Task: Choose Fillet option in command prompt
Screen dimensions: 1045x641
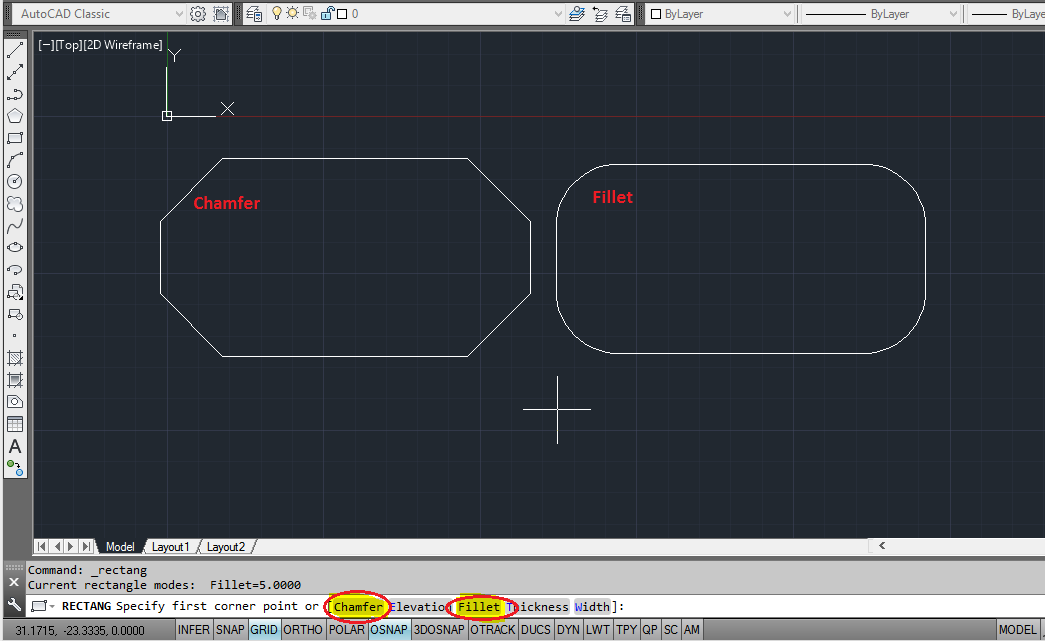Action: pos(479,606)
